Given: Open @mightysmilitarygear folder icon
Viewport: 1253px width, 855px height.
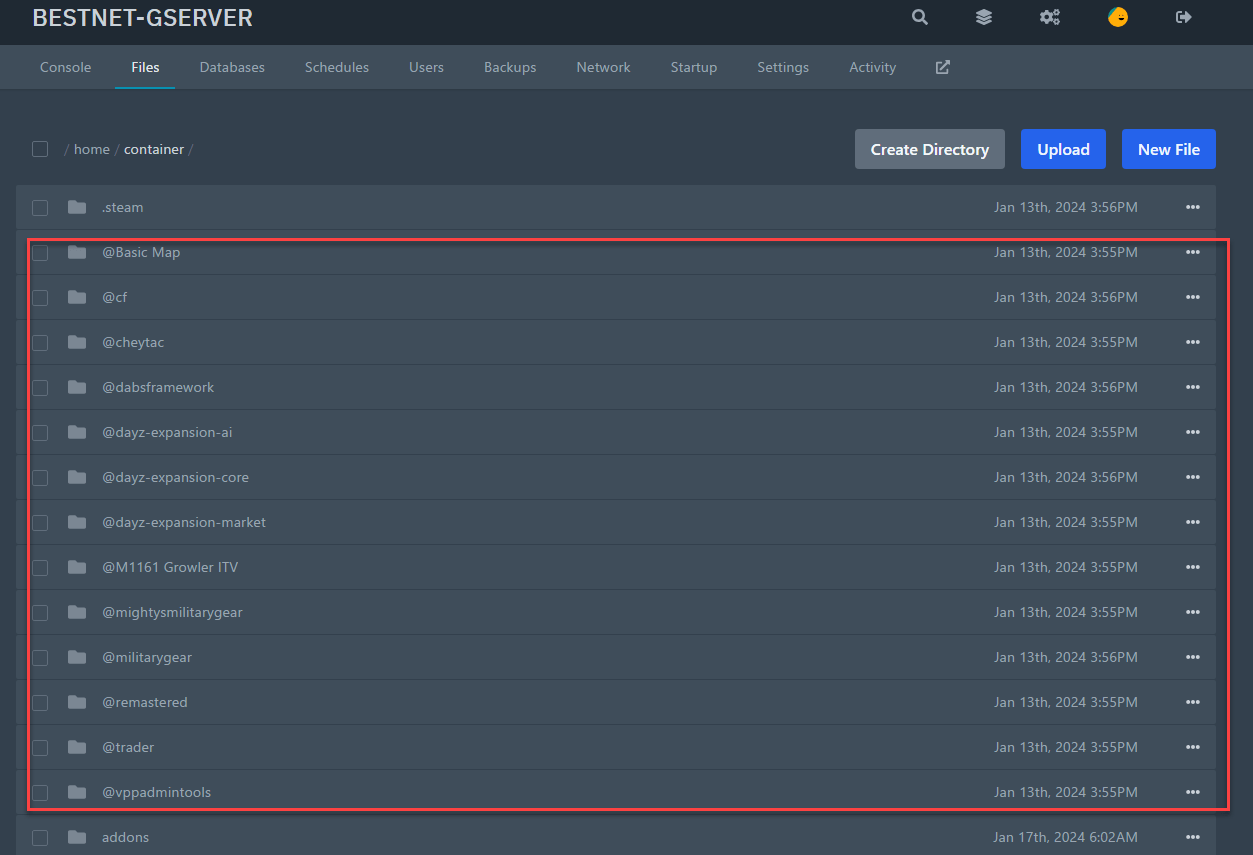Looking at the screenshot, I should pos(77,612).
